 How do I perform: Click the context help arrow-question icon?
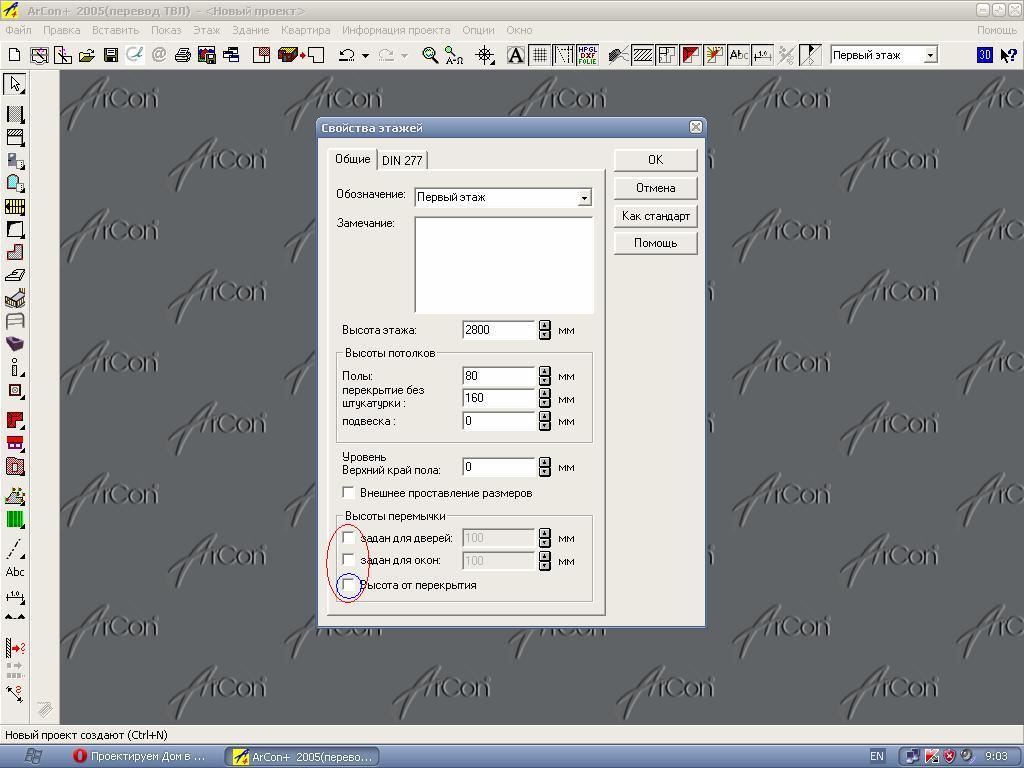click(1008, 56)
